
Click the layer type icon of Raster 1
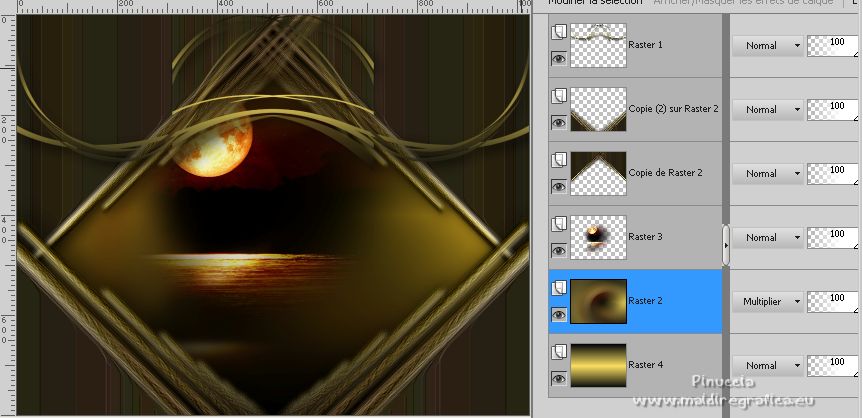pos(559,32)
